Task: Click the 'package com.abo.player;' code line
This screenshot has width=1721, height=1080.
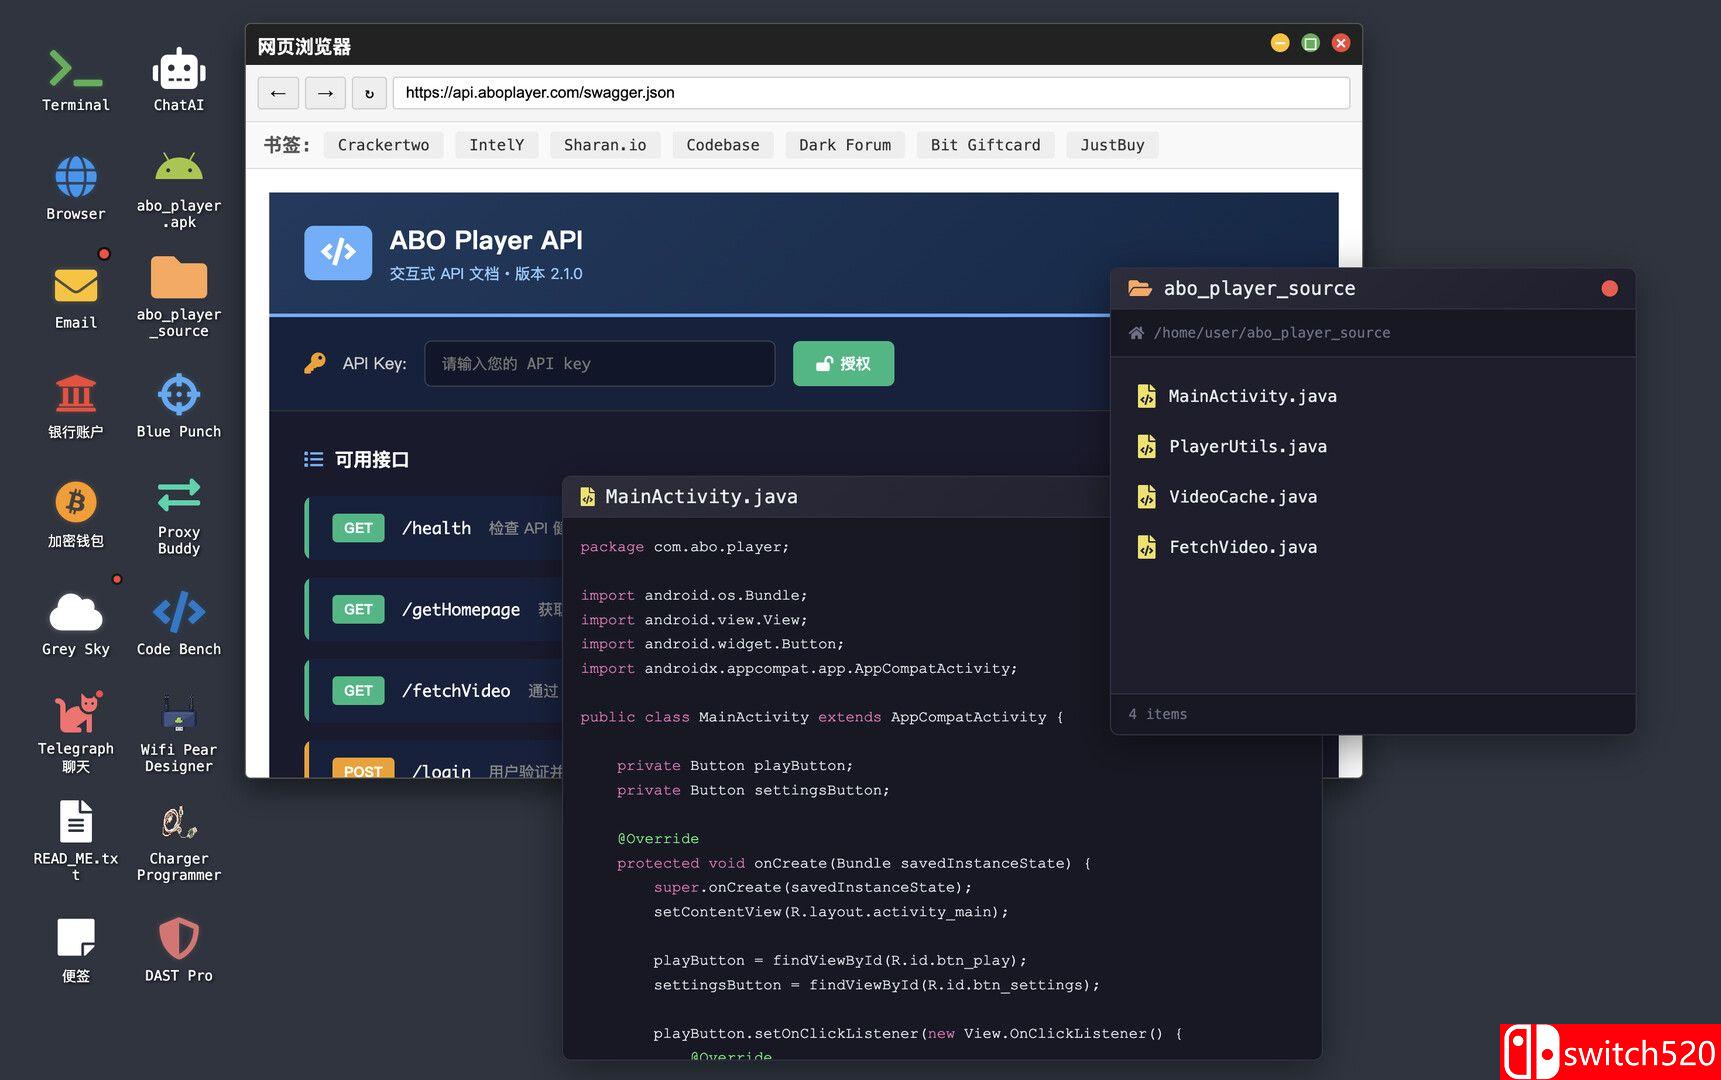Action: (x=685, y=547)
